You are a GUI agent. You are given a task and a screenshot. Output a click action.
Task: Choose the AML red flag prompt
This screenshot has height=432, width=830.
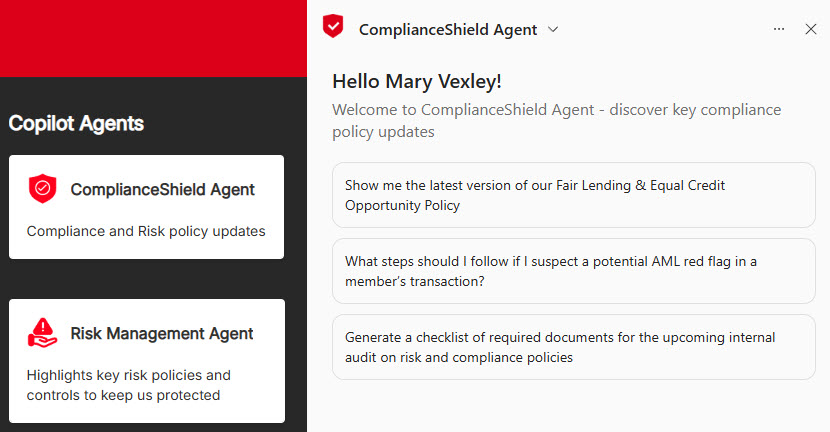click(x=573, y=271)
